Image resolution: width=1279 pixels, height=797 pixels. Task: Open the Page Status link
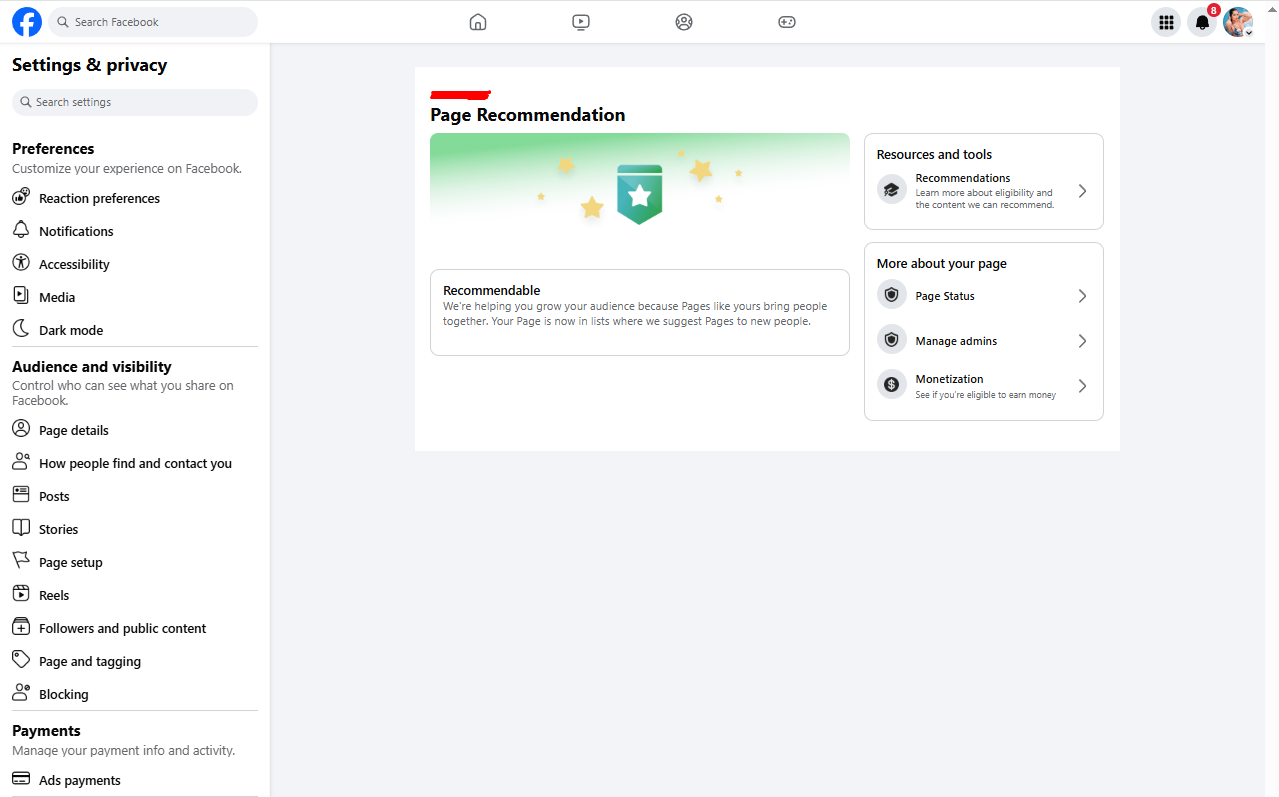tap(984, 296)
